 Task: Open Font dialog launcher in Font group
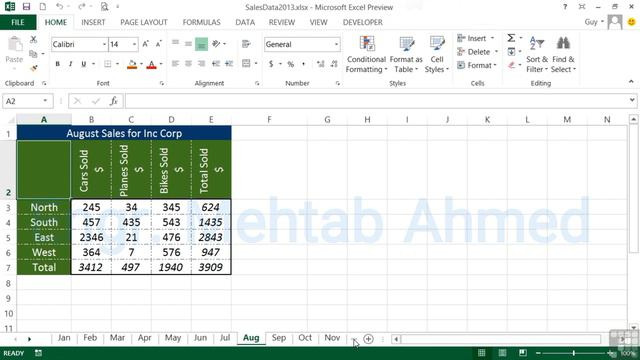pyautogui.click(x=162, y=83)
